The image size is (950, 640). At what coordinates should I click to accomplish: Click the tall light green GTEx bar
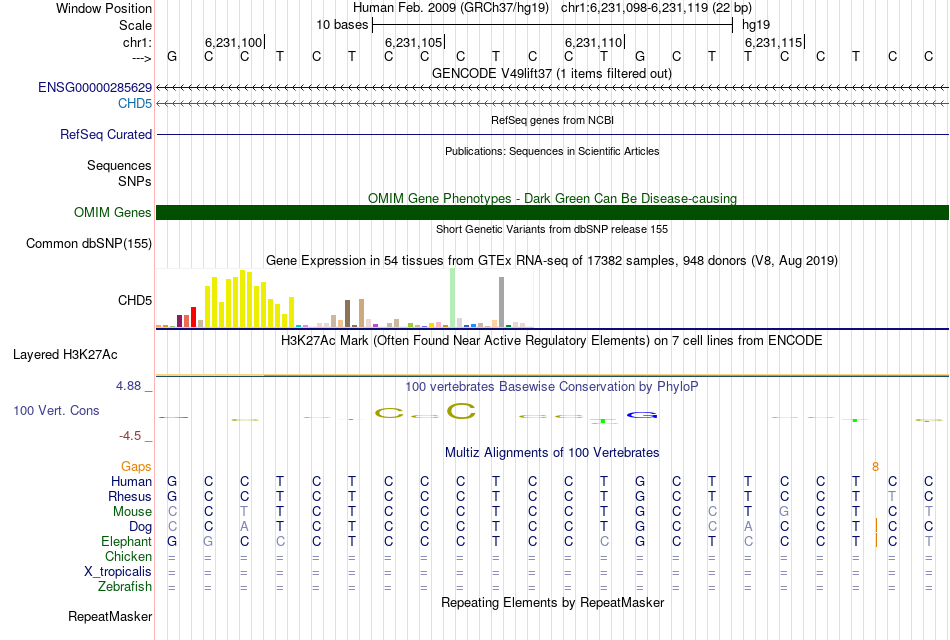[453, 298]
